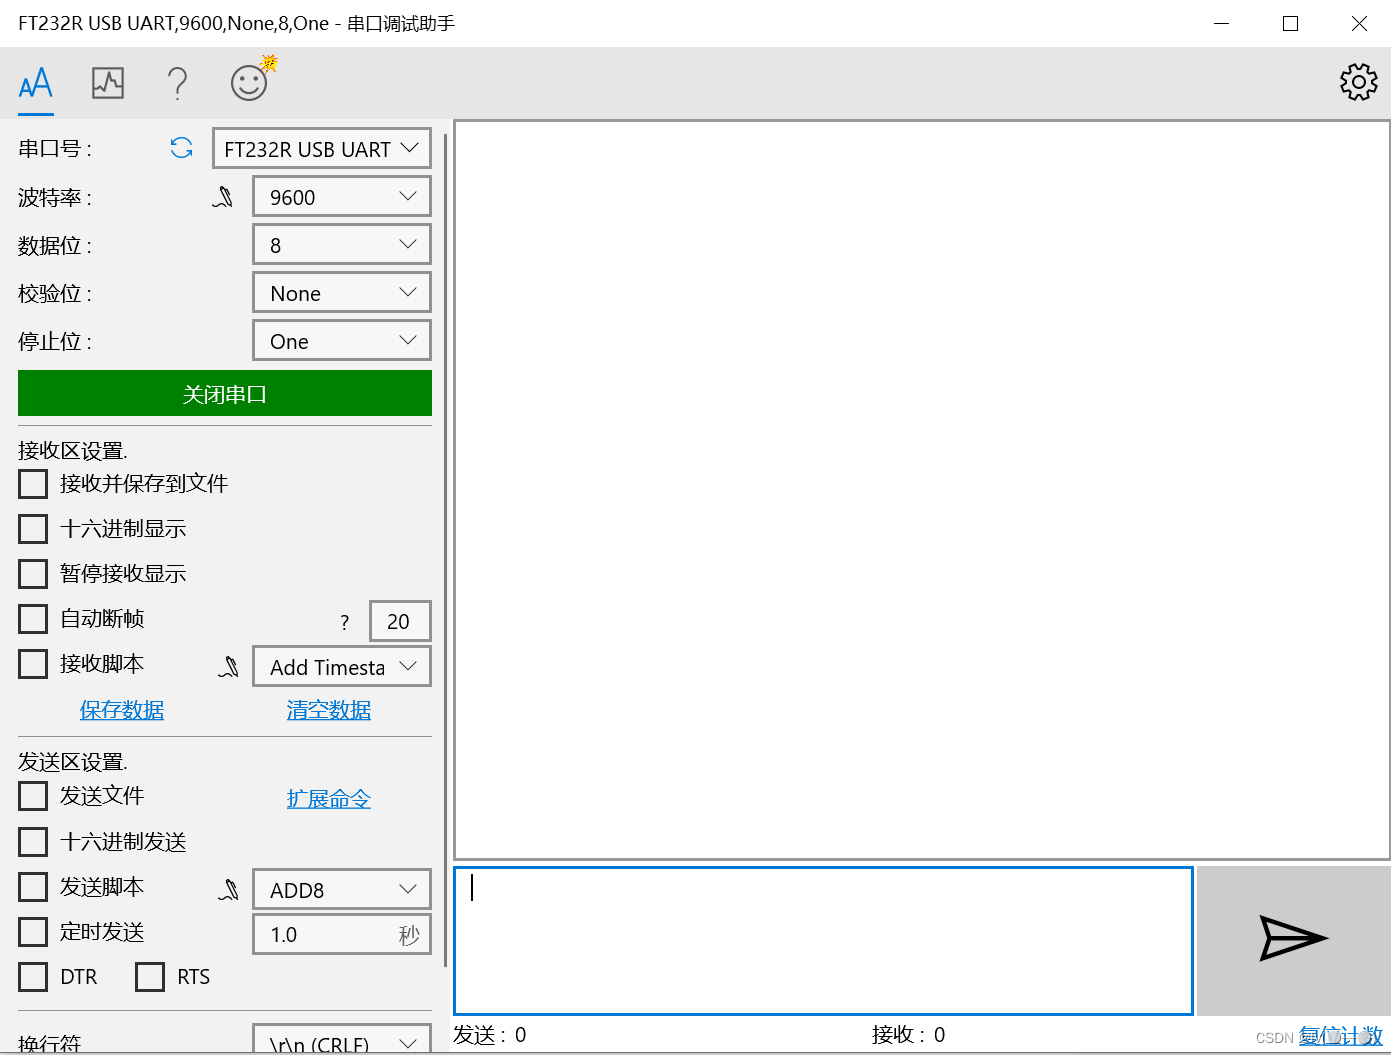This screenshot has height=1055, width=1391.
Task: Click the 保存数据 link
Action: 122,710
